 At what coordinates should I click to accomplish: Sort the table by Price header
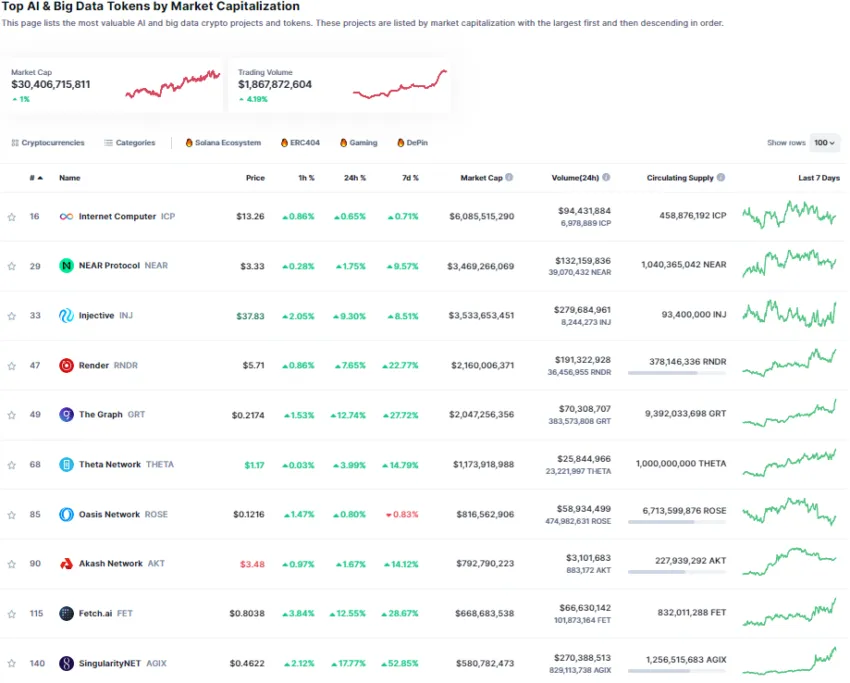click(255, 178)
